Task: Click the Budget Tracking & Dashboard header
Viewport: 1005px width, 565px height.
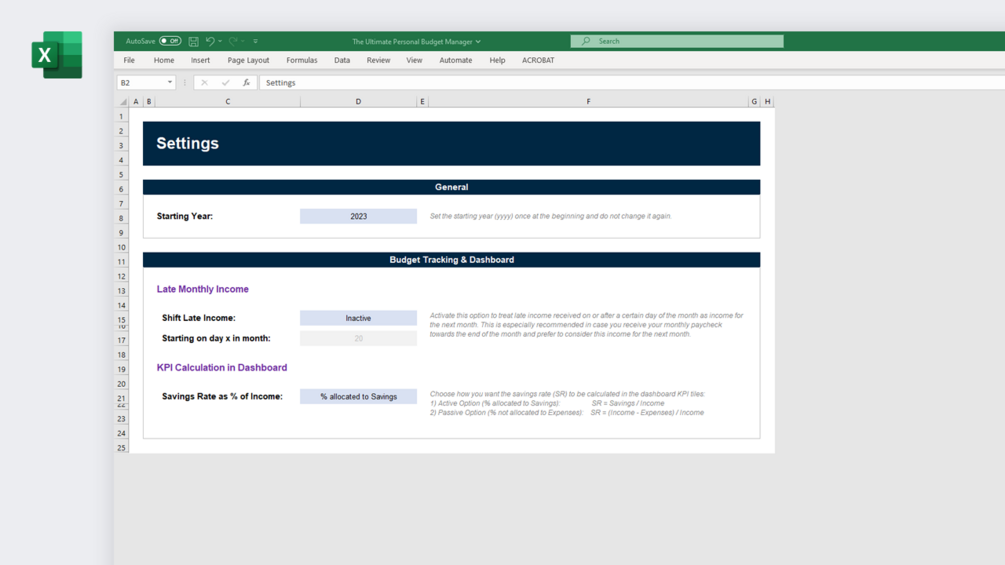Action: point(451,259)
